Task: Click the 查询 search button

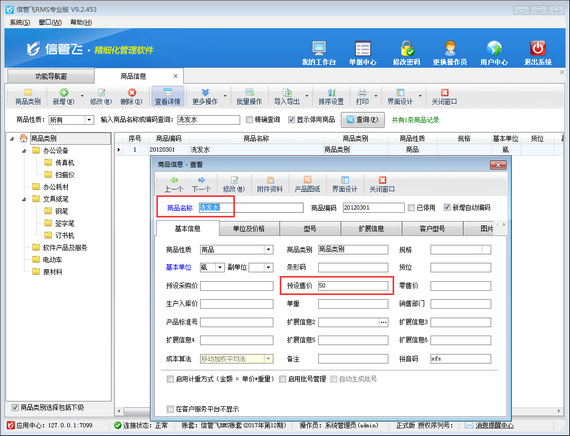Action: 362,120
